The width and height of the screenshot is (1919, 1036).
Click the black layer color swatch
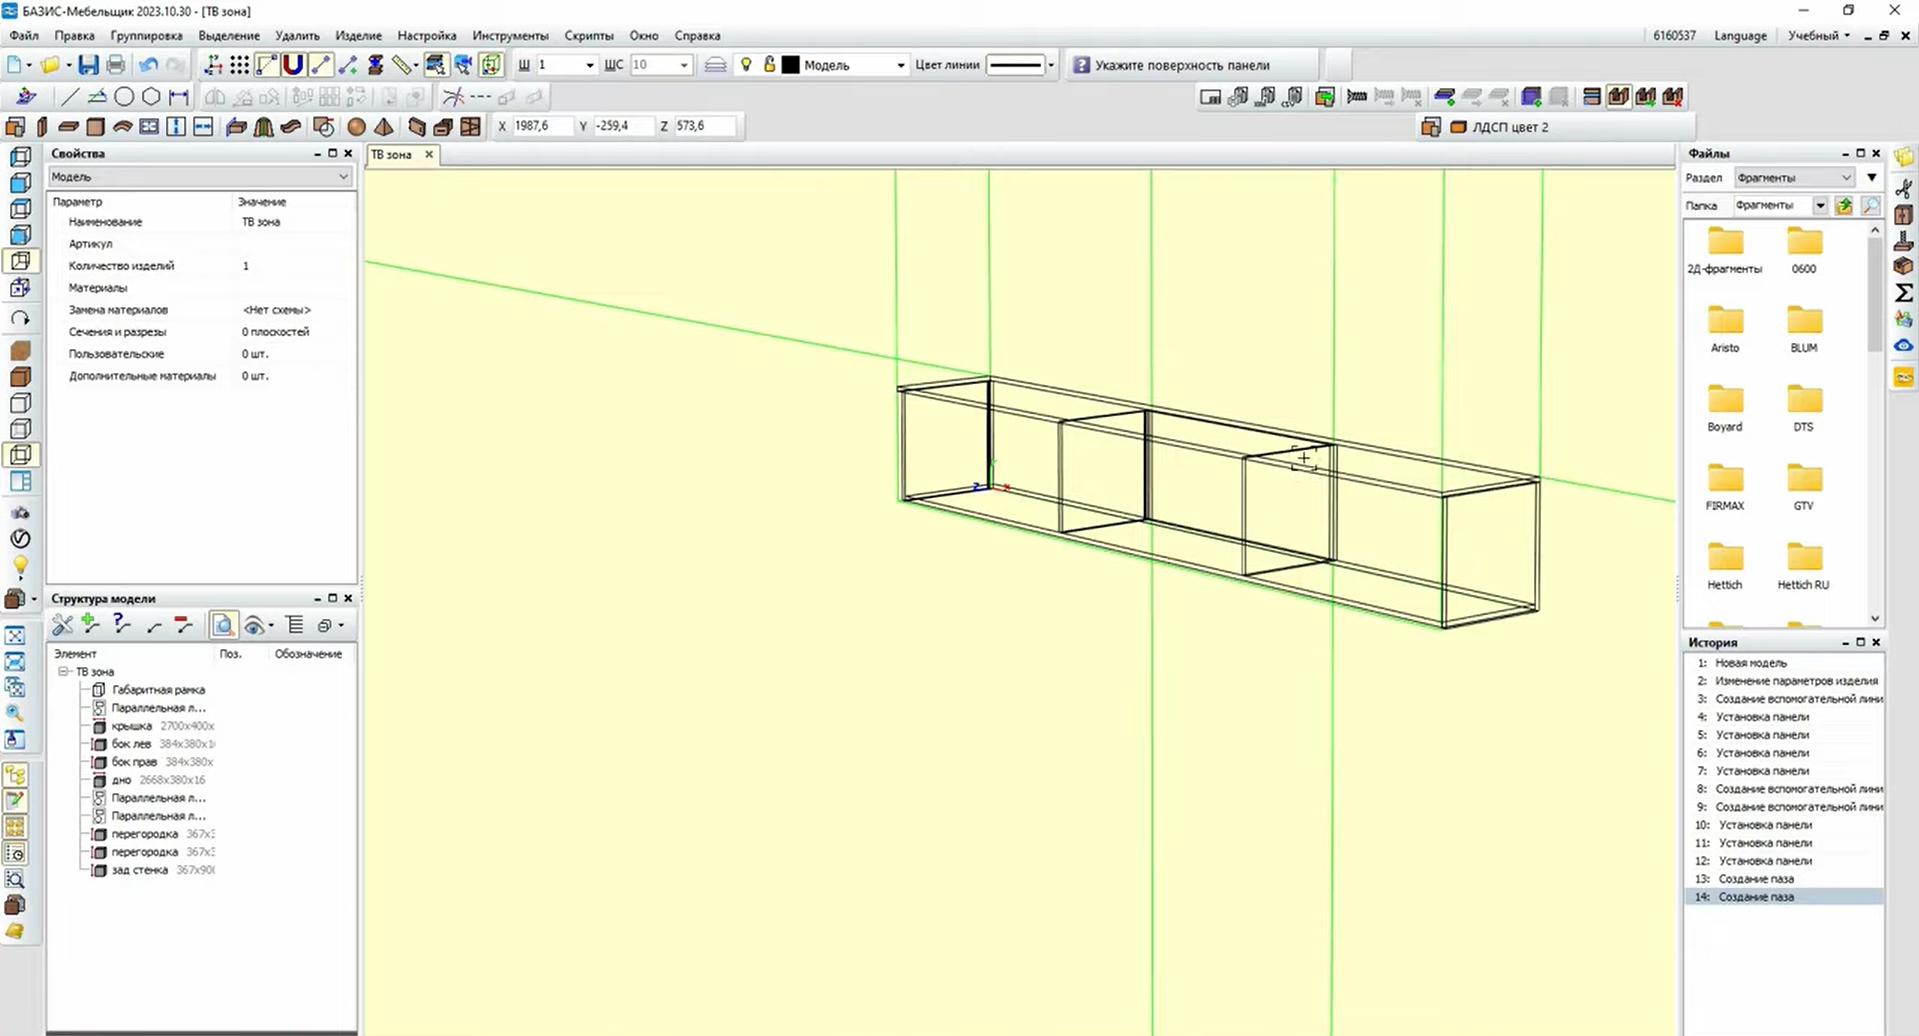(x=790, y=65)
